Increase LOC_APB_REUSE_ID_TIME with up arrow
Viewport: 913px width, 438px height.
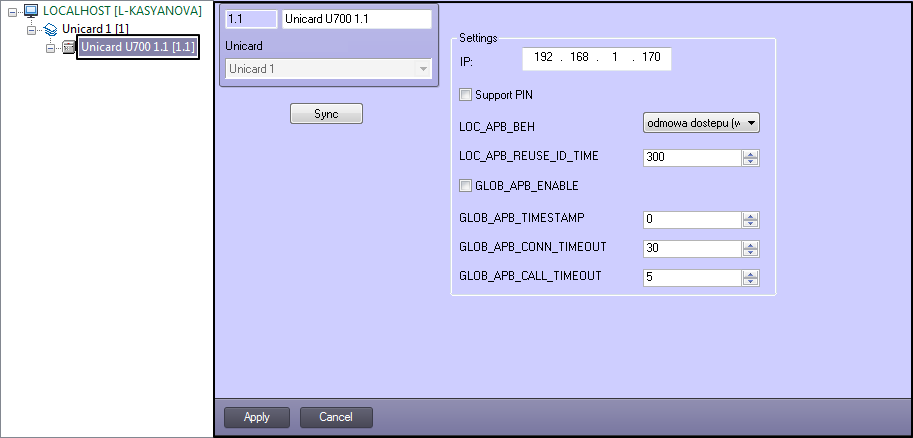[x=751, y=154]
